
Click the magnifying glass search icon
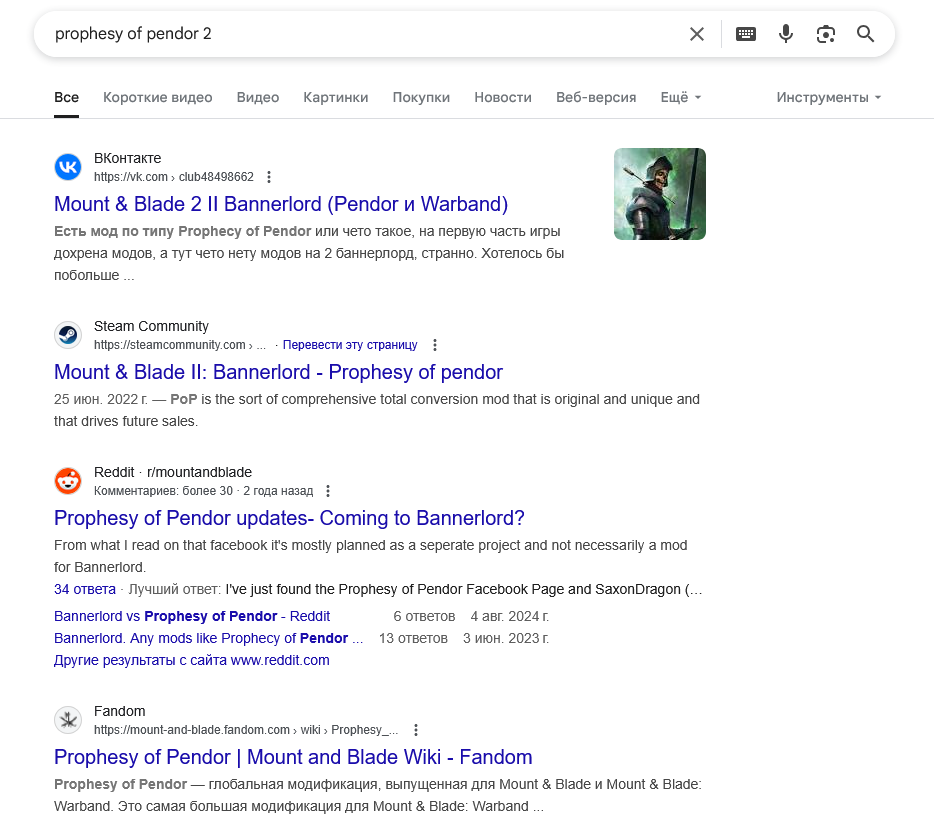coord(865,34)
